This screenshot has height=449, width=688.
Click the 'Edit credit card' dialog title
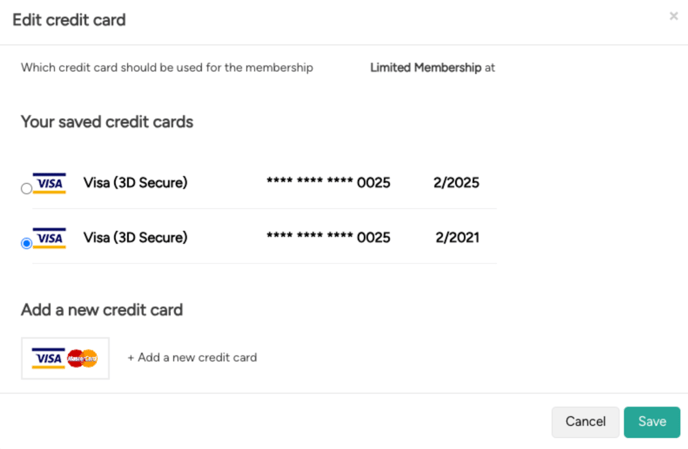coord(69,20)
